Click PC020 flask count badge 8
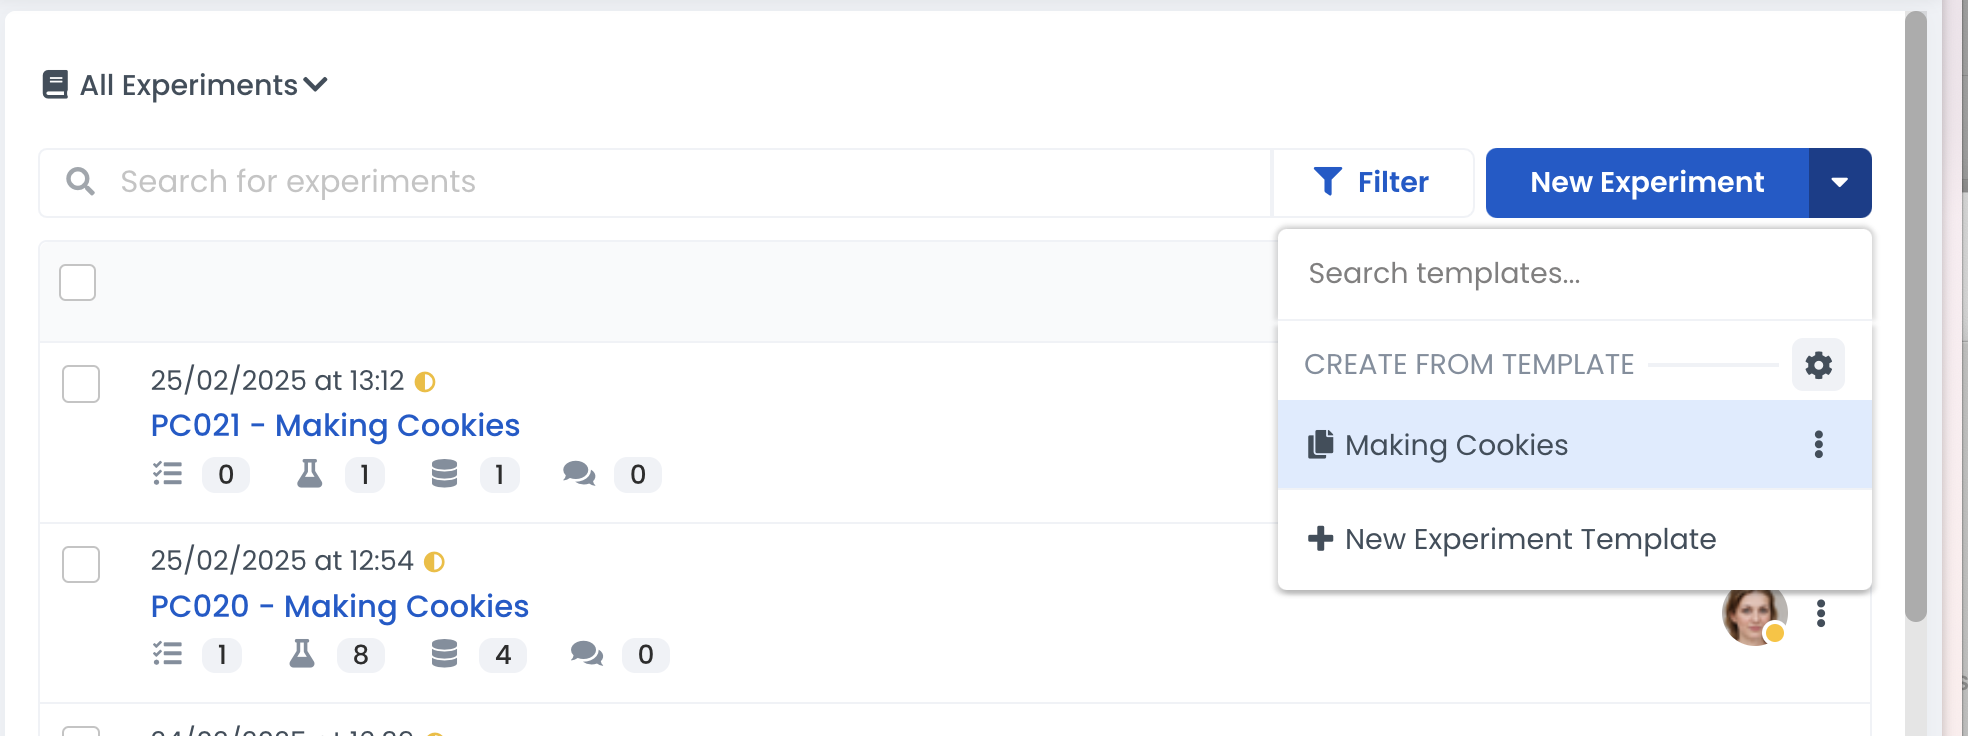 pos(361,655)
